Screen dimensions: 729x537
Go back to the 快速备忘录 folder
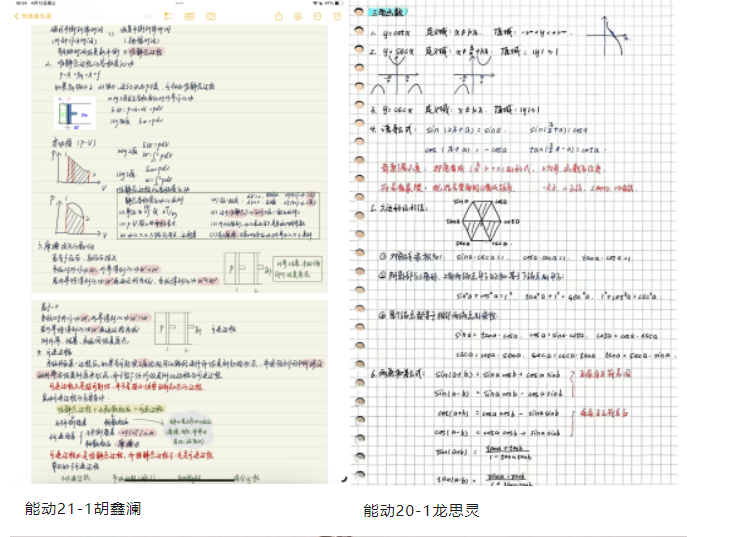[x=32, y=17]
